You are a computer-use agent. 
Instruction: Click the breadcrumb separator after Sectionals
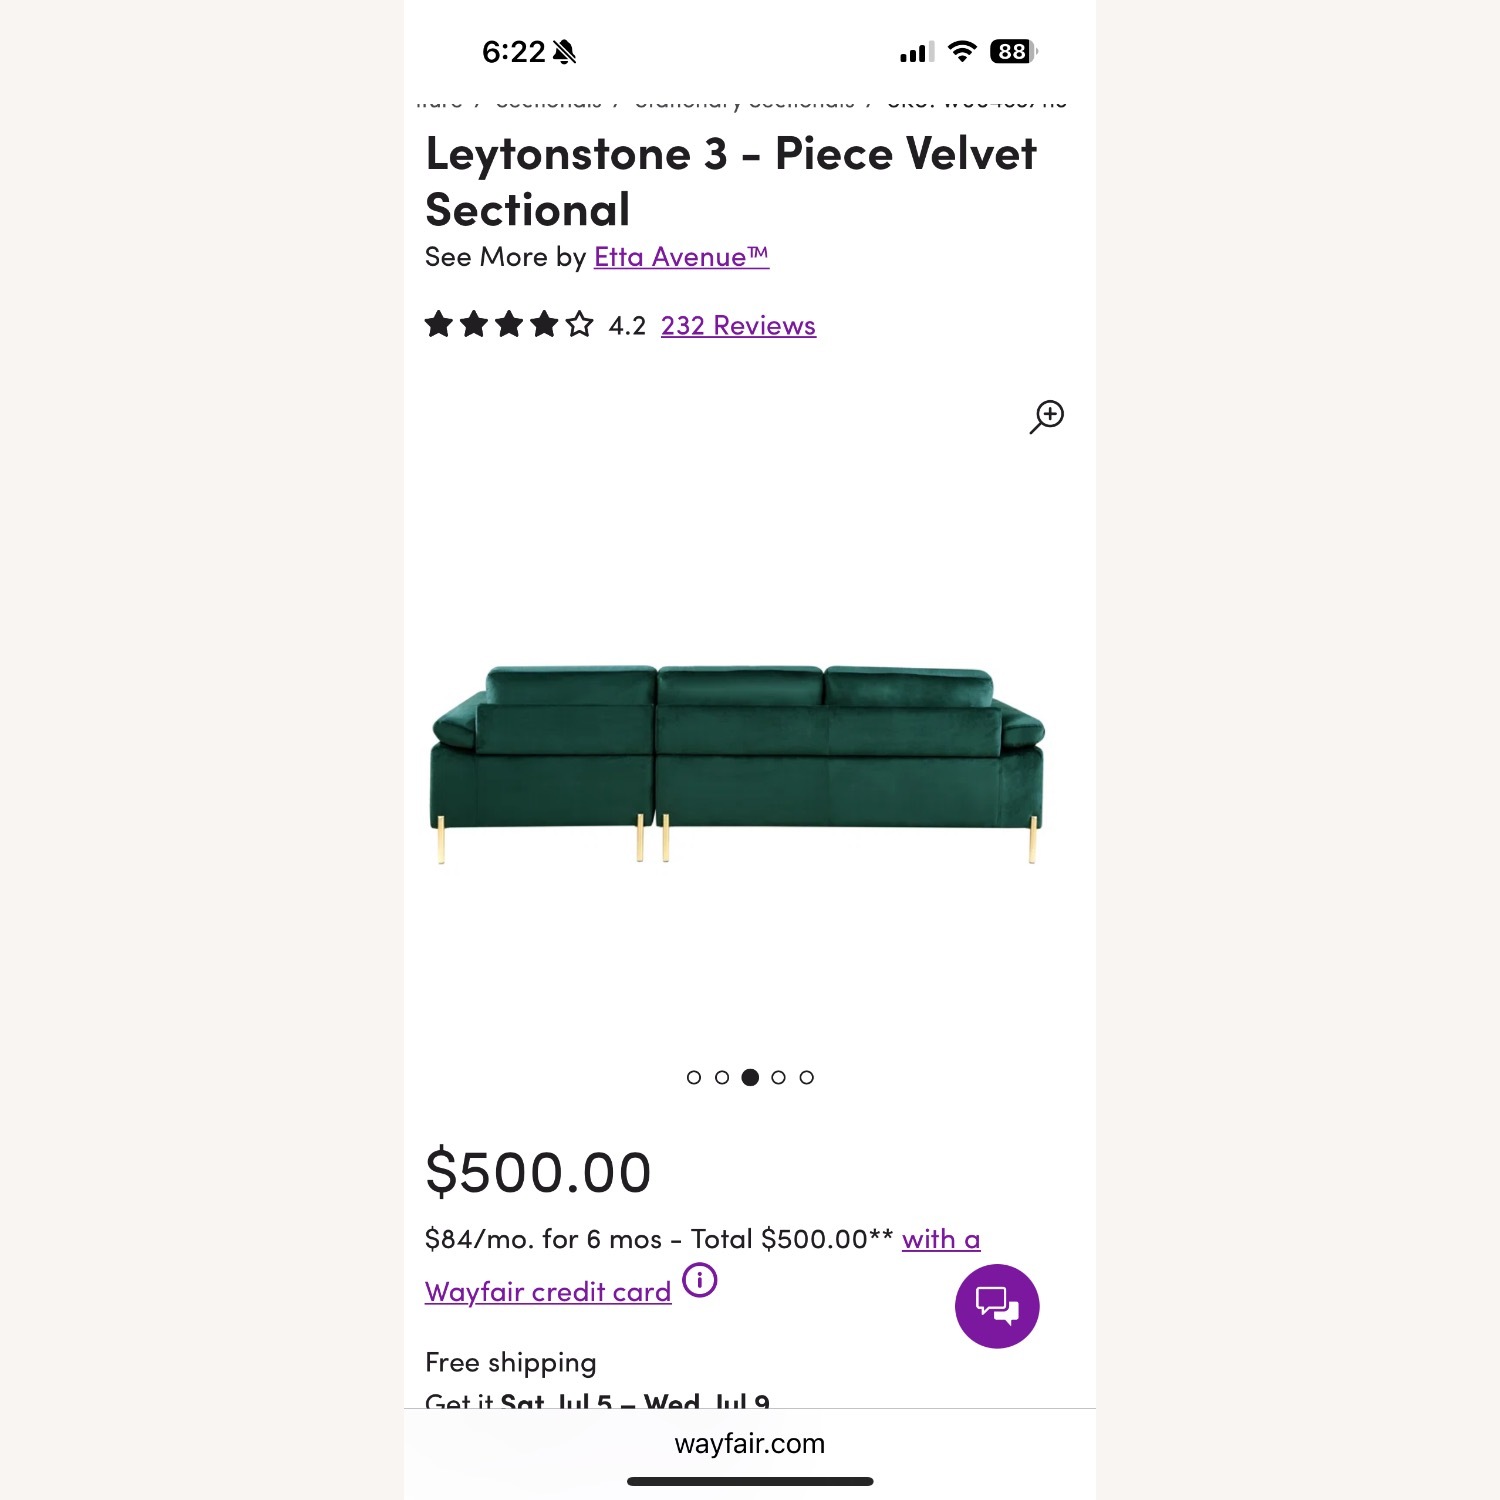[x=618, y=101]
